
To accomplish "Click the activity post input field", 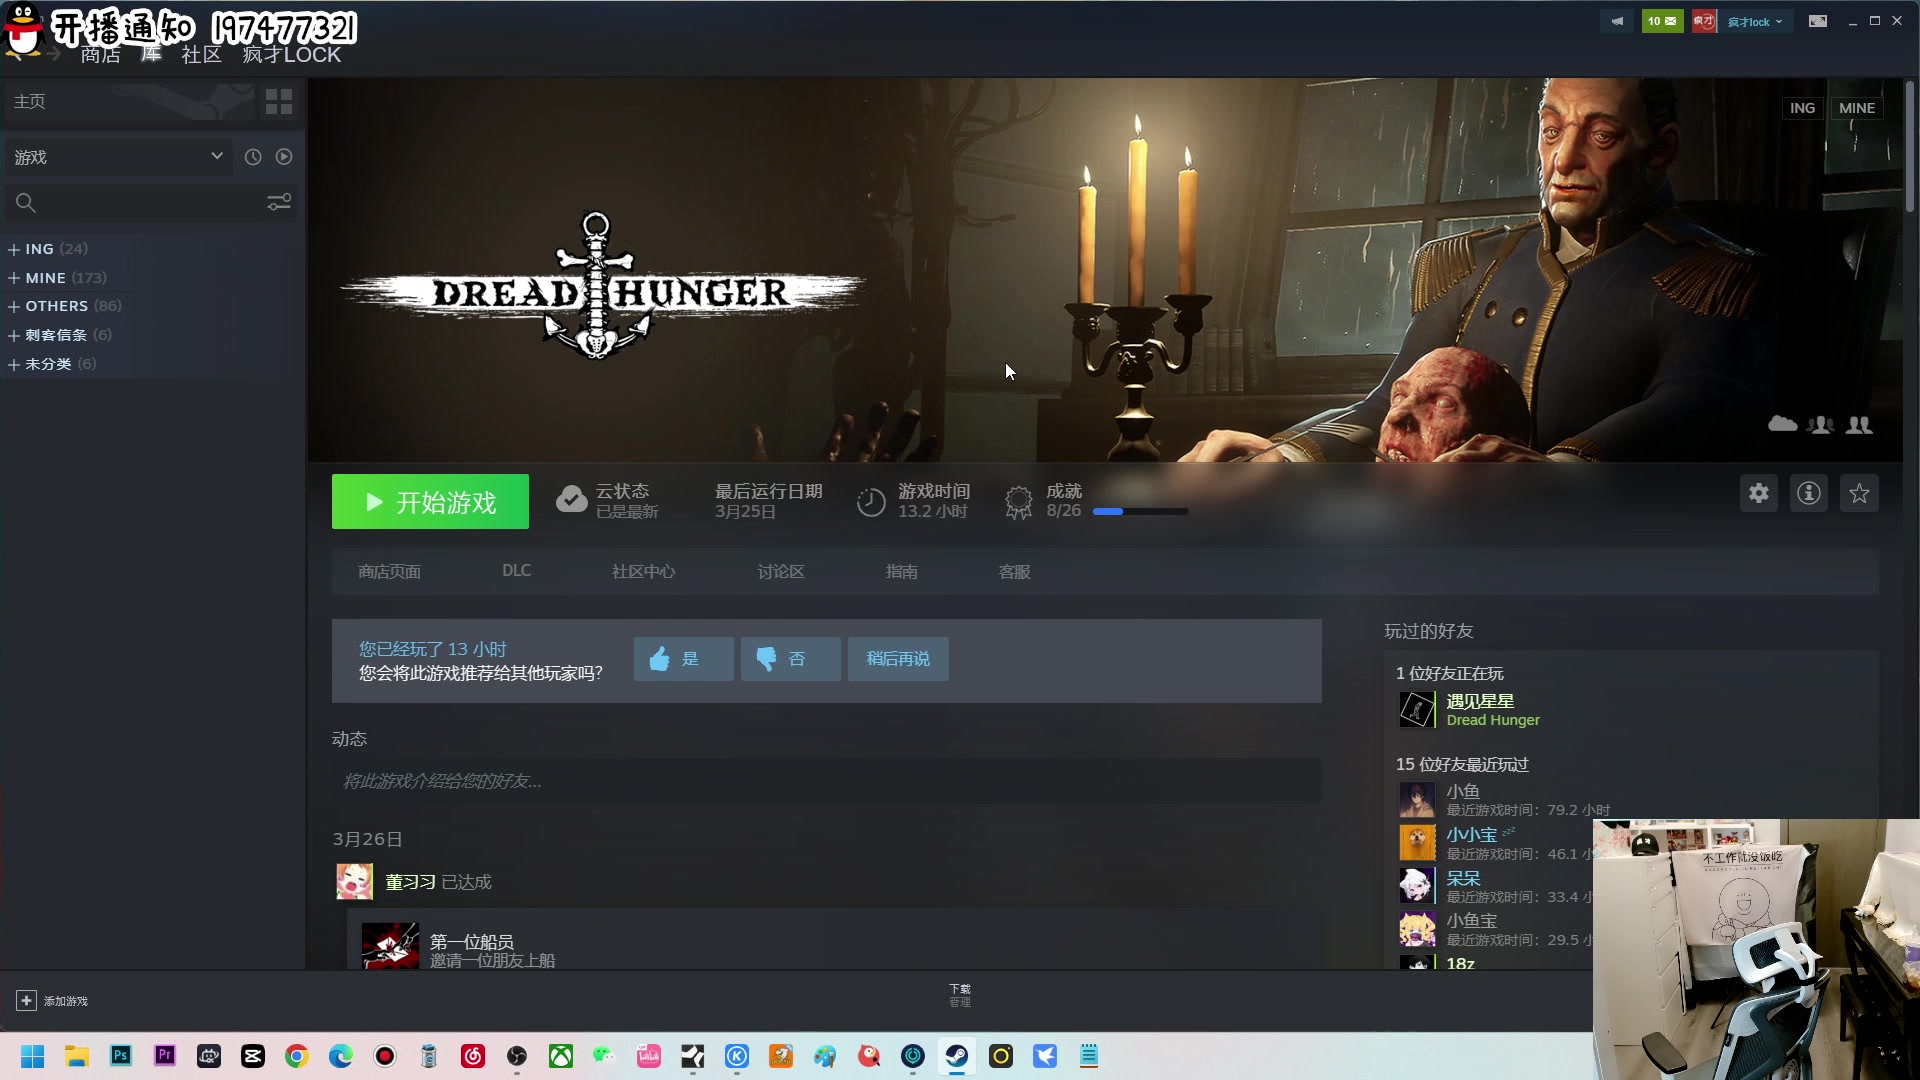I will point(826,781).
